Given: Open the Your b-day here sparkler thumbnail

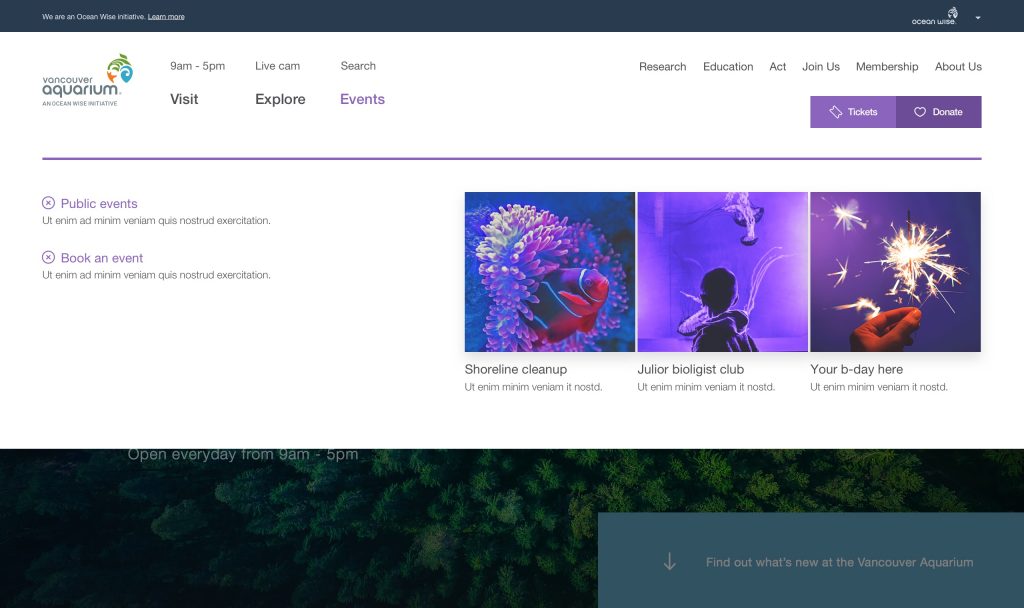Looking at the screenshot, I should 895,272.
